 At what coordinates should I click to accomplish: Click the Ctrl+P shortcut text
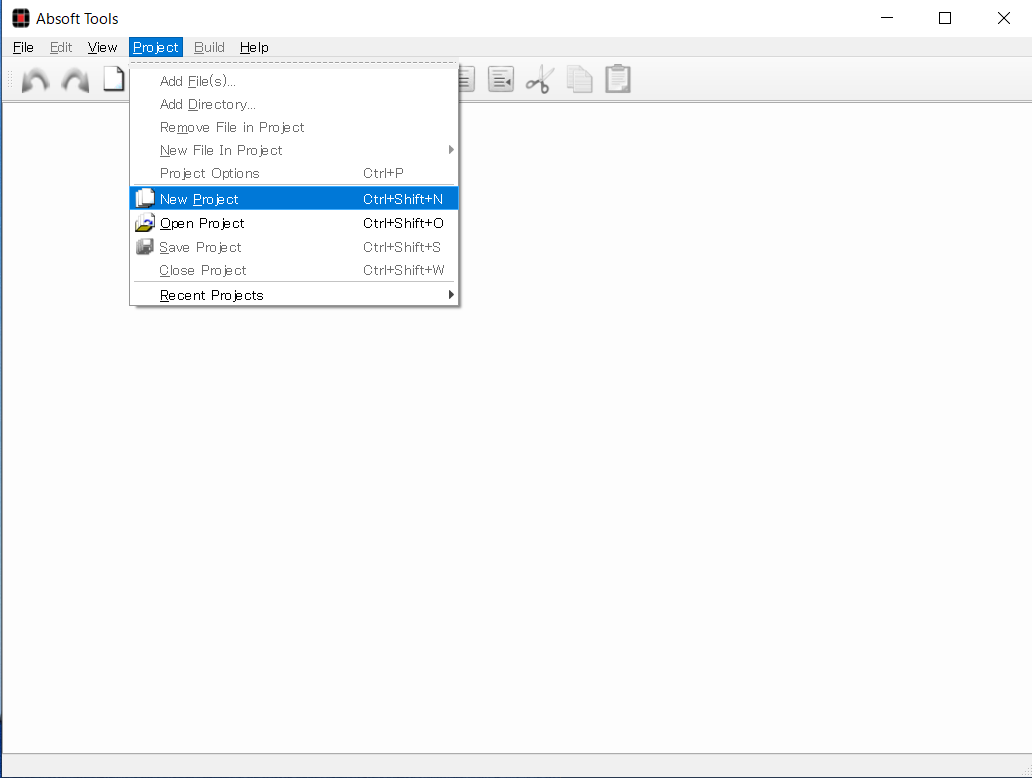(383, 173)
